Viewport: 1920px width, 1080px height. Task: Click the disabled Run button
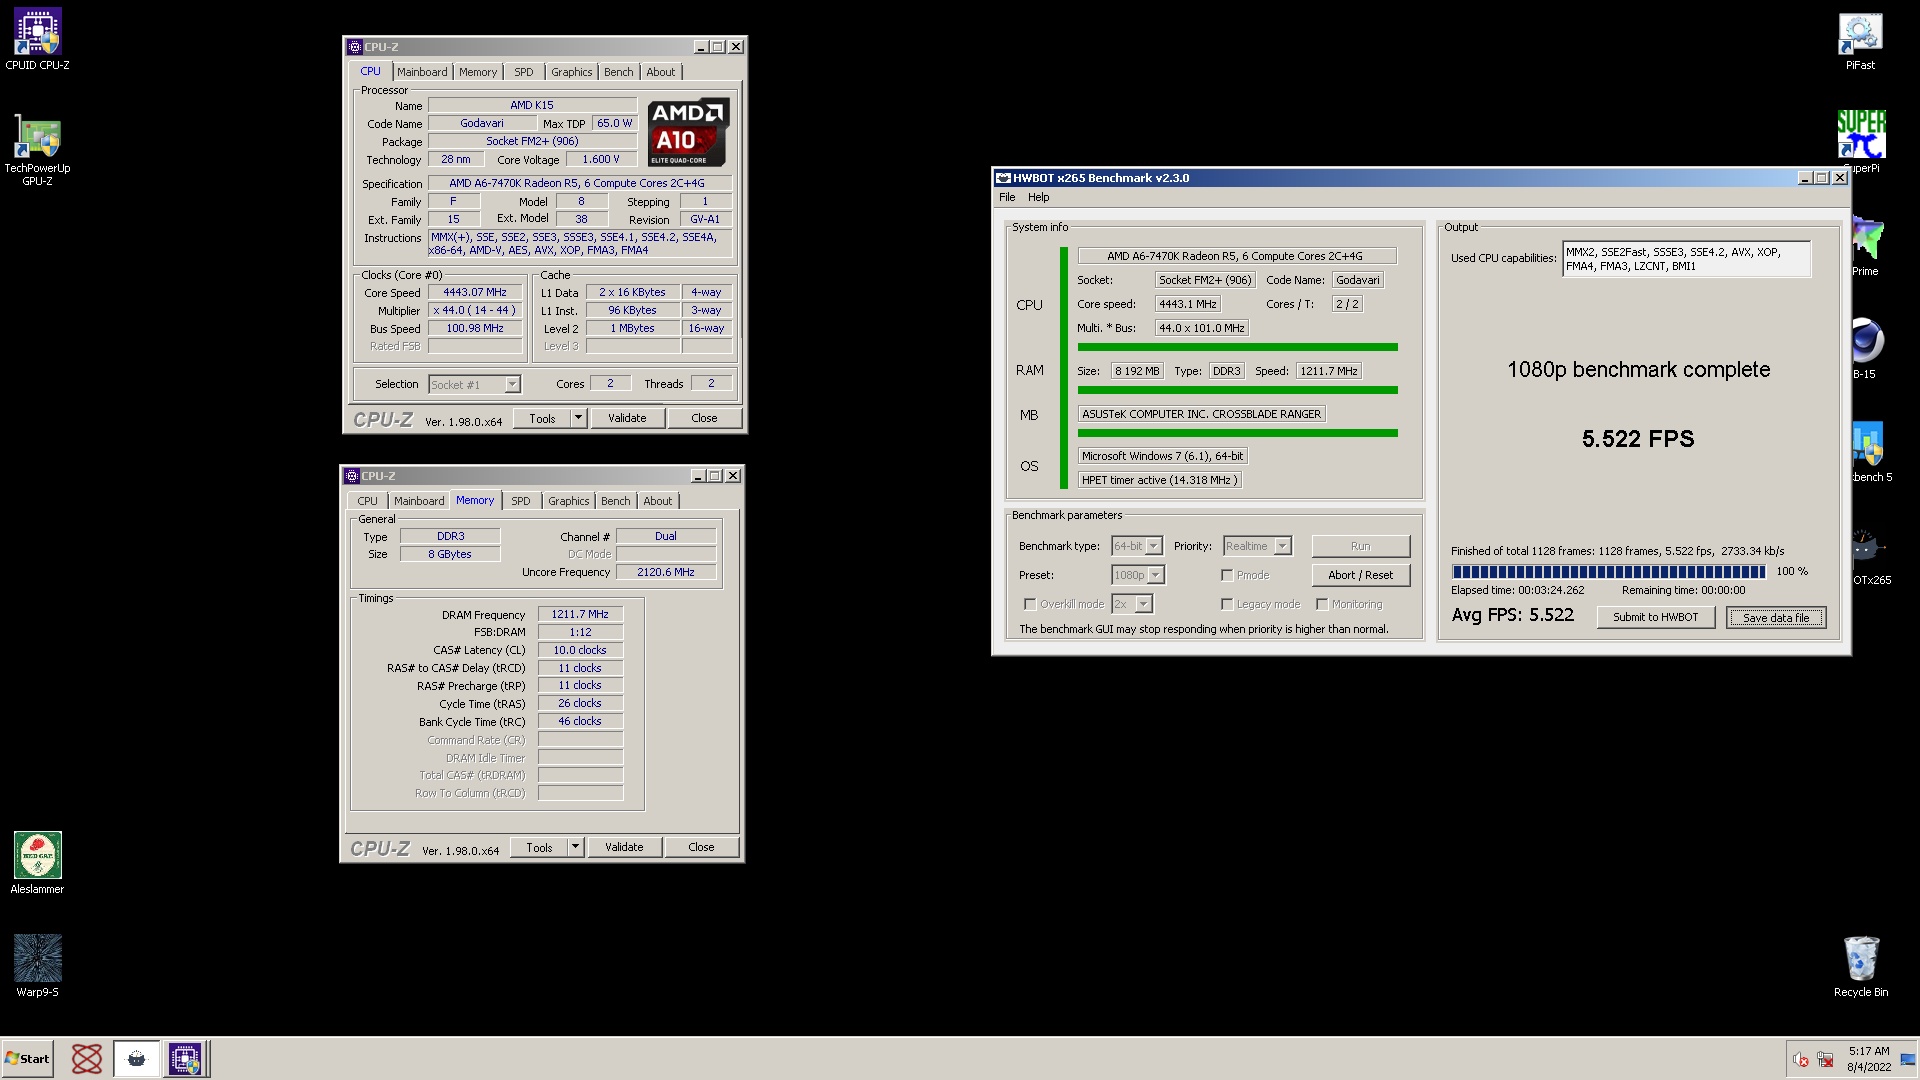(1360, 546)
